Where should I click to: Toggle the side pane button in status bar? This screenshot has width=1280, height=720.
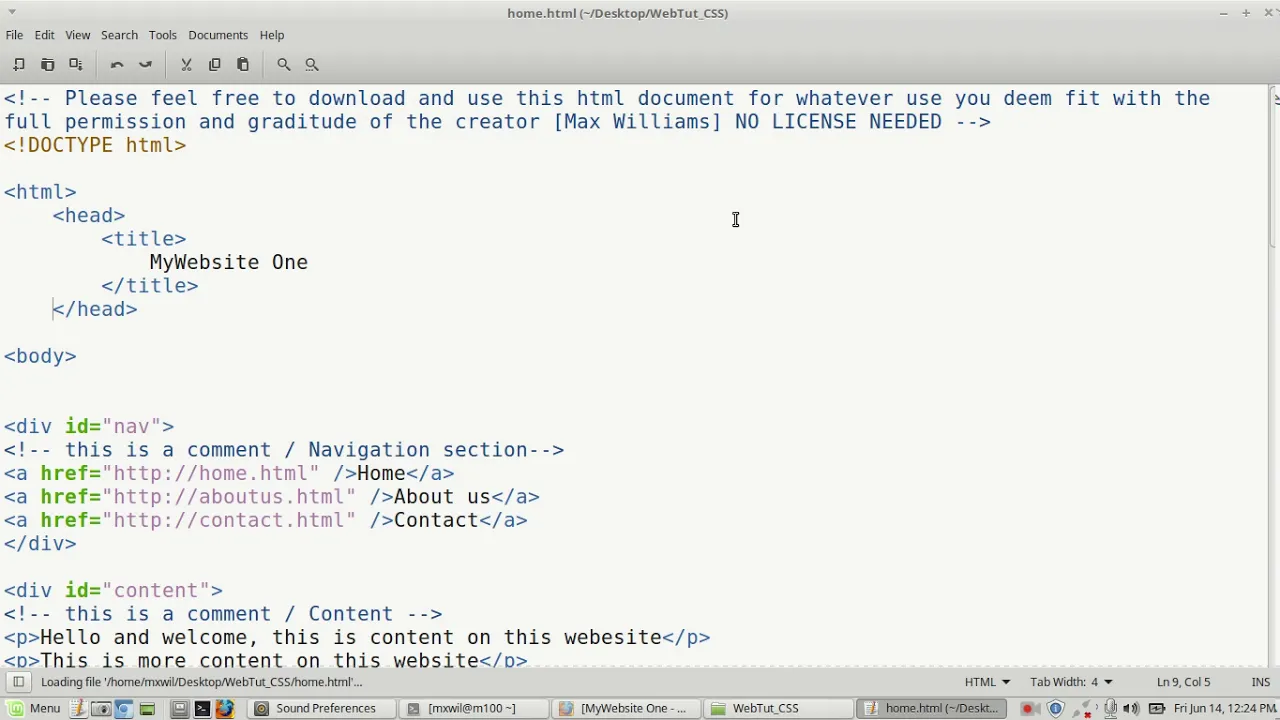(x=18, y=682)
